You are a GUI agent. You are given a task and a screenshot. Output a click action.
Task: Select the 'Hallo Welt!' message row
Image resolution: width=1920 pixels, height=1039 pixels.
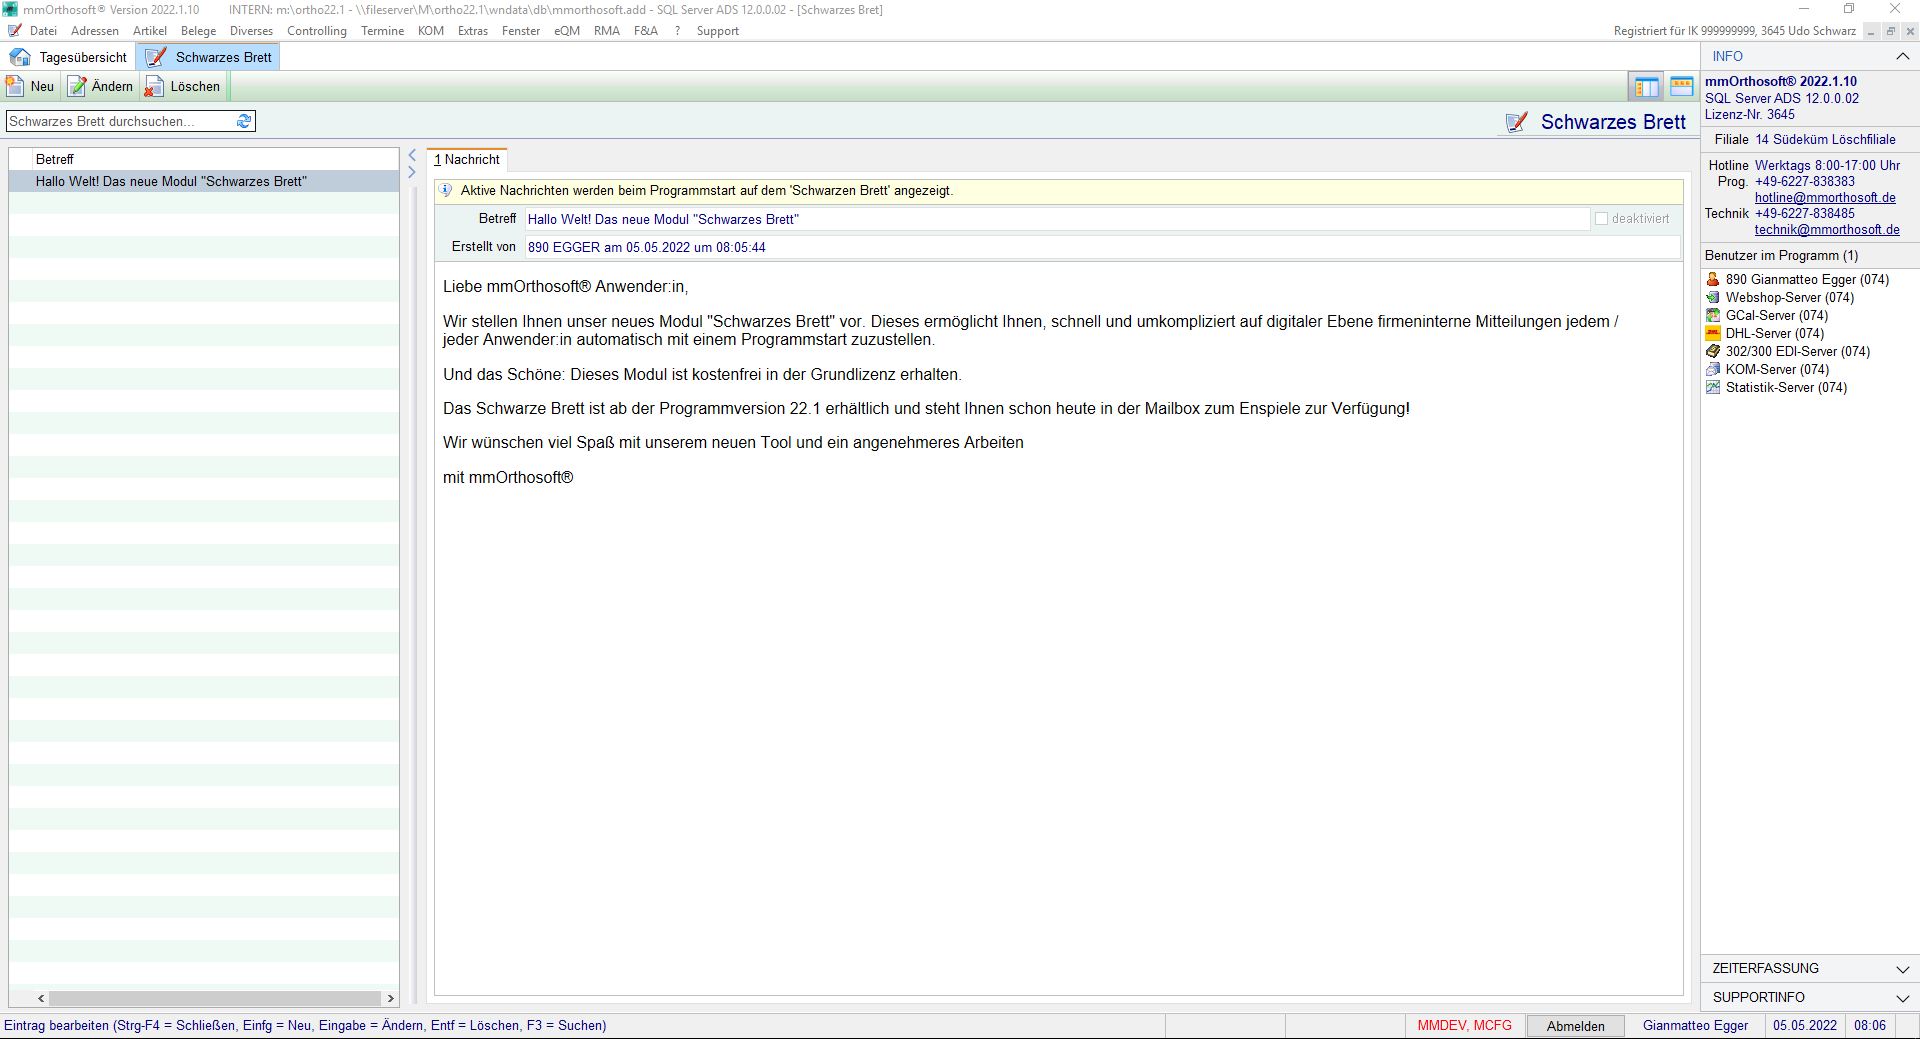point(171,181)
